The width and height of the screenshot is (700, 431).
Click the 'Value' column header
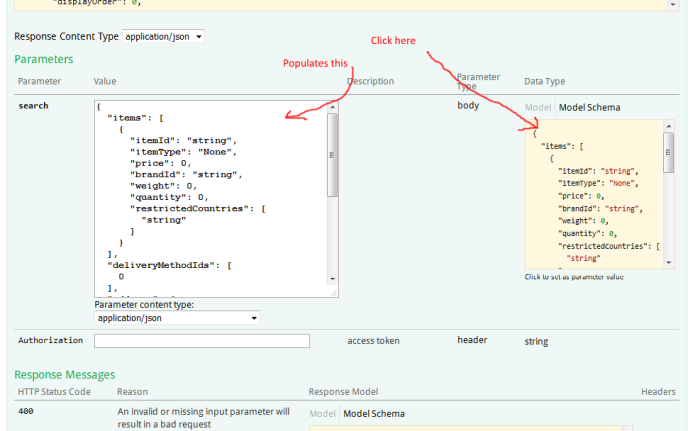pos(104,81)
